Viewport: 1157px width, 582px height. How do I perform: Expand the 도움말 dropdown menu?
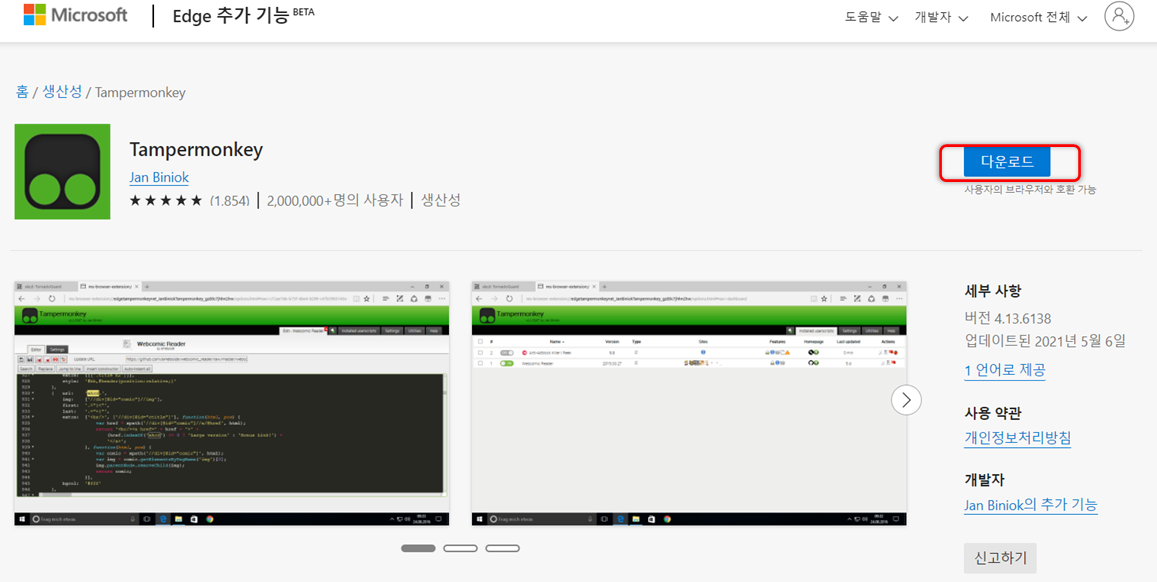tap(871, 17)
